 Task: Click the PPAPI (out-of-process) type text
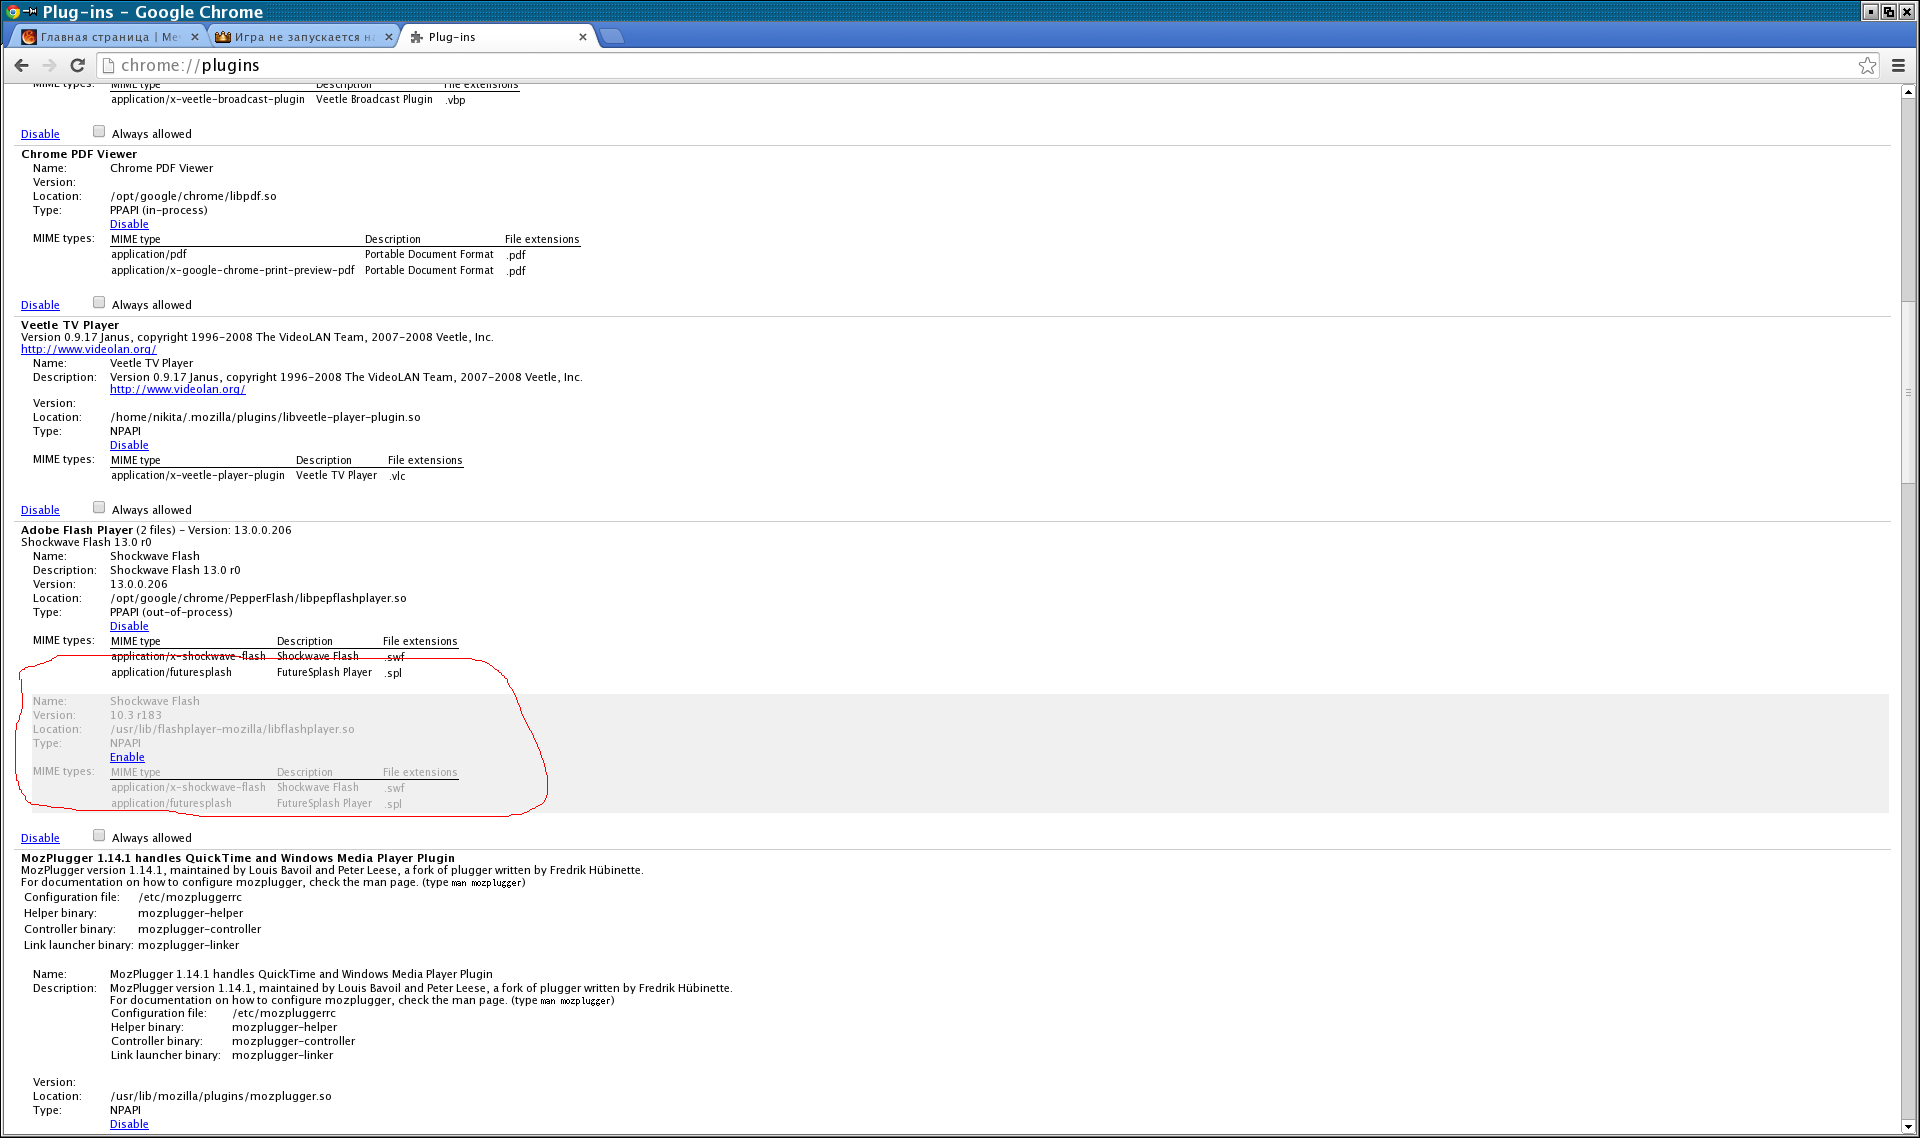tap(171, 612)
